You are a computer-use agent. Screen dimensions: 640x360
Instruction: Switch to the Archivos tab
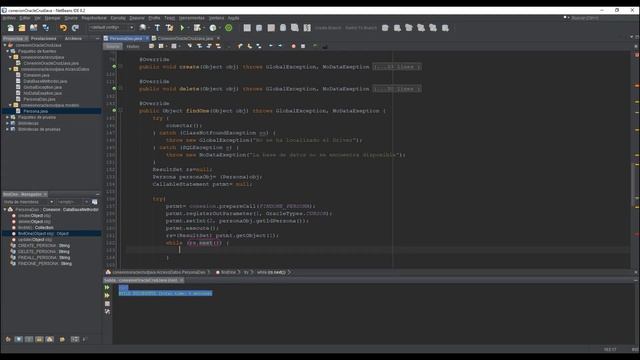tap(73, 38)
